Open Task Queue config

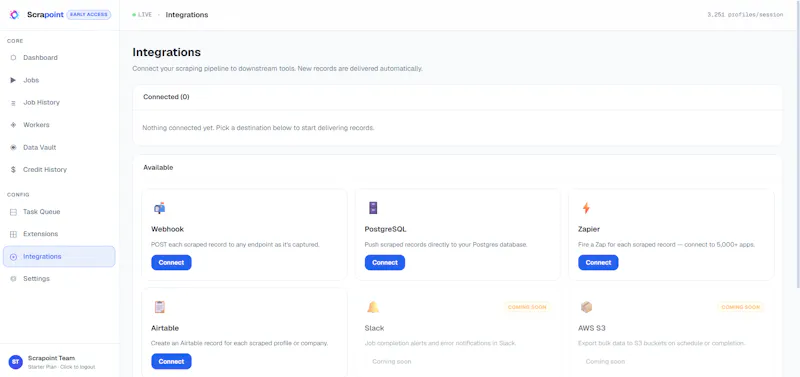tap(59, 212)
